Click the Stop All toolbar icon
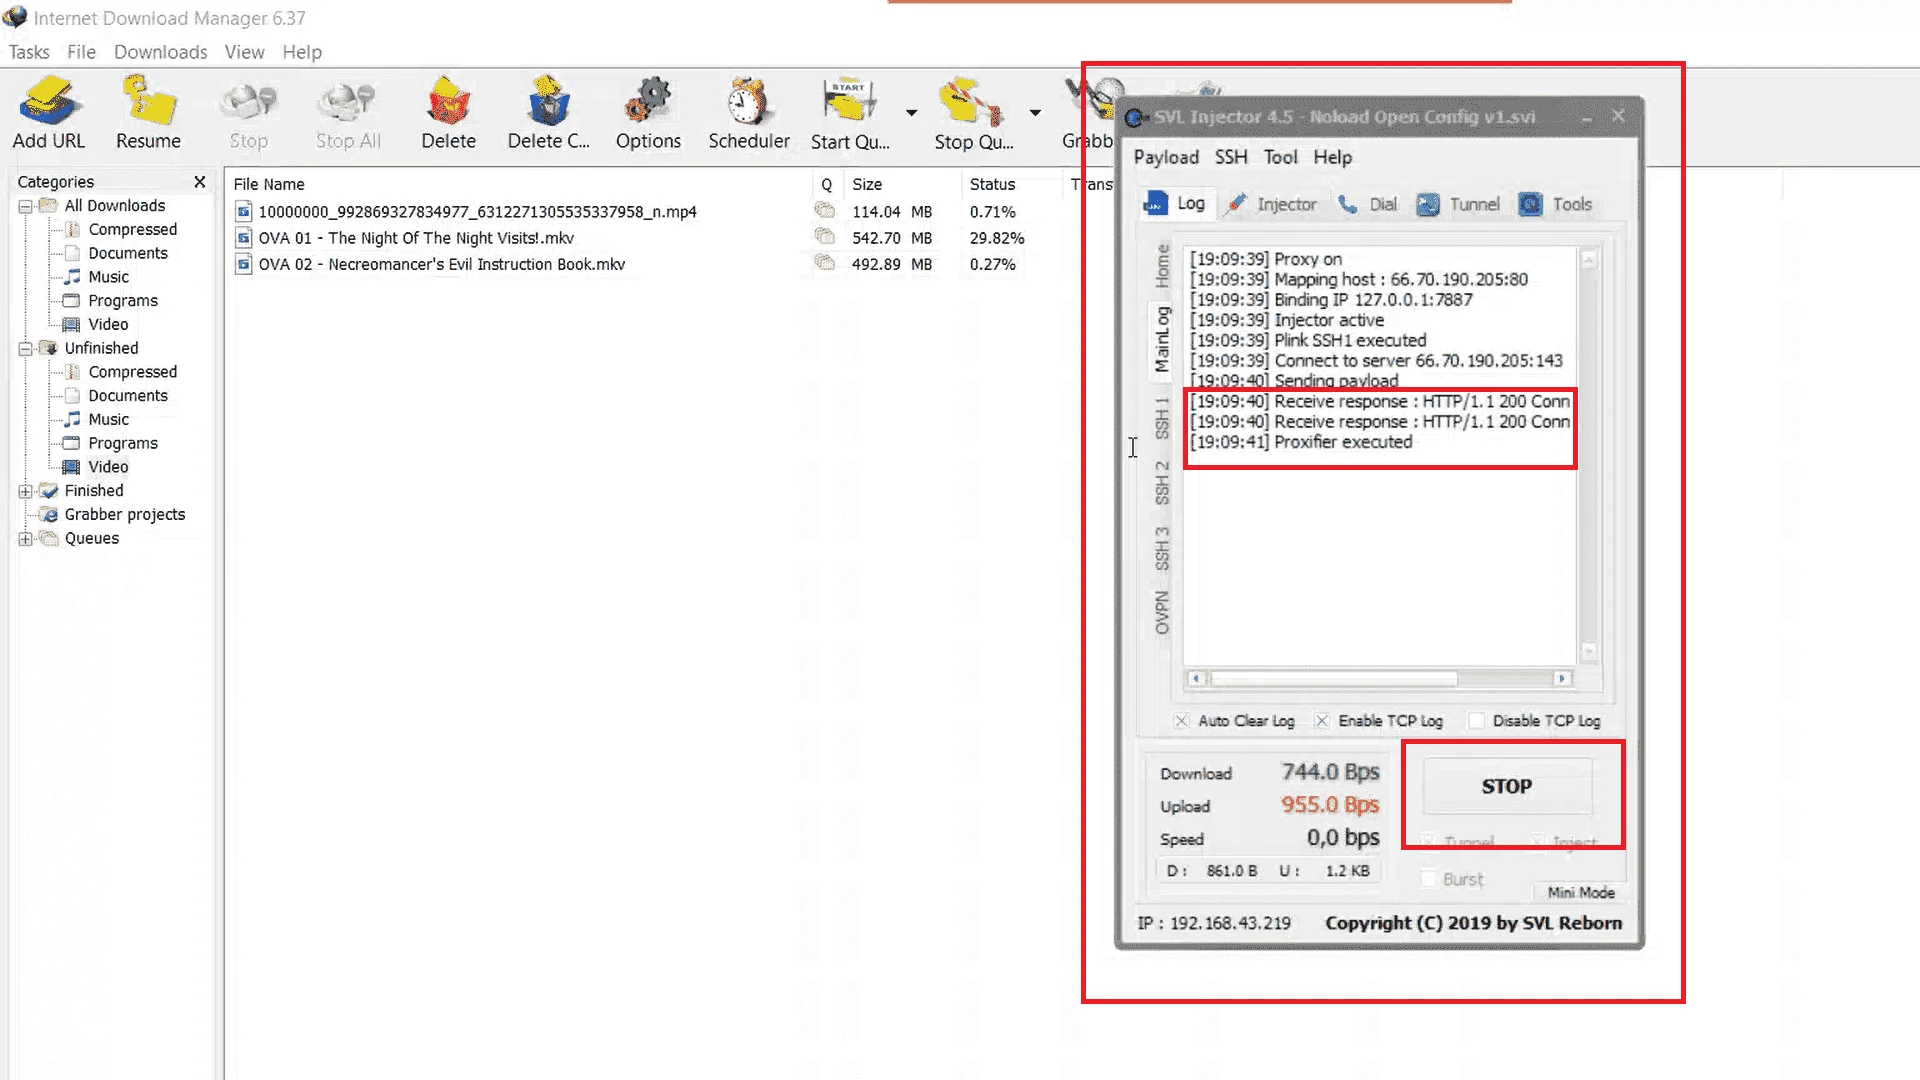1920x1080 pixels. pyautogui.click(x=348, y=102)
